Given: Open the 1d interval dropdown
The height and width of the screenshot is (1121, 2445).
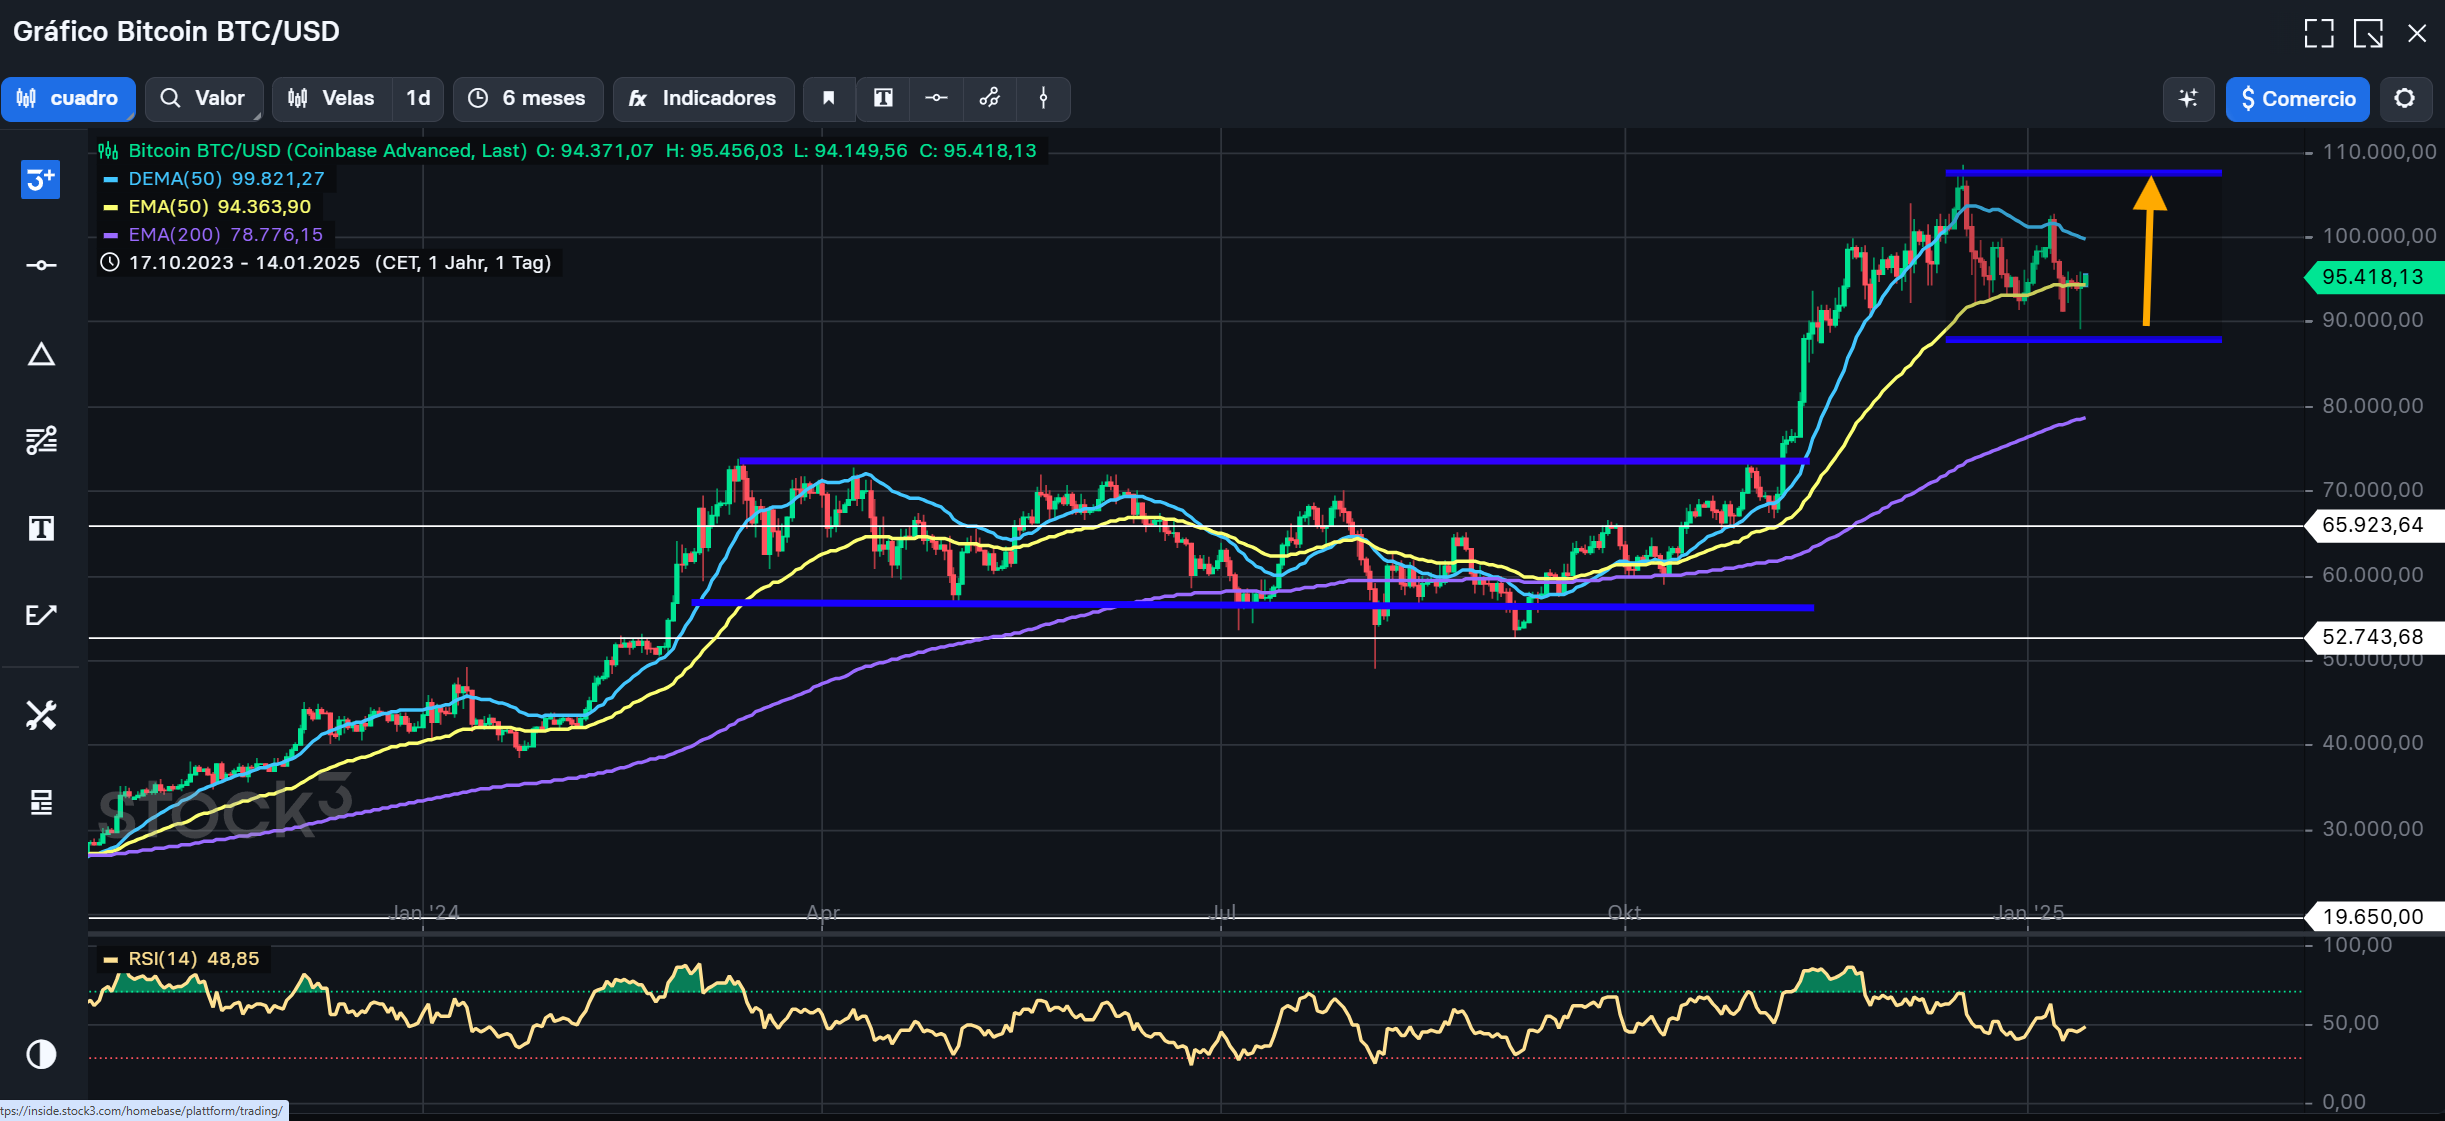Looking at the screenshot, I should pyautogui.click(x=418, y=99).
